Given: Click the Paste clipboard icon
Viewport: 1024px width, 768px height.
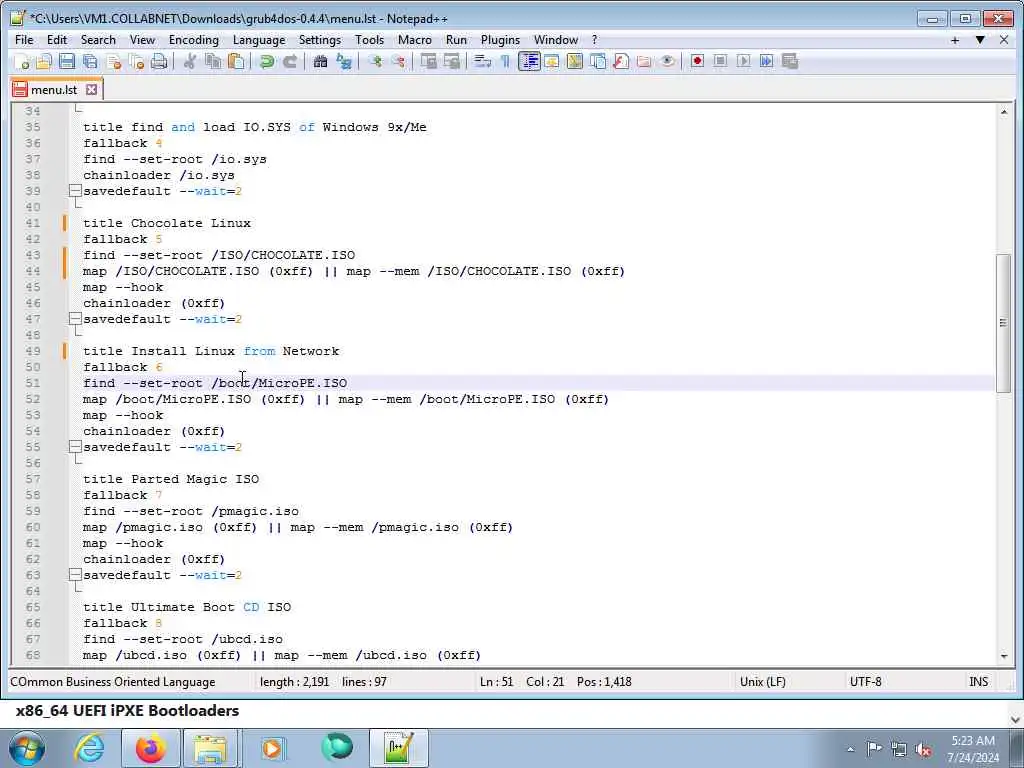Looking at the screenshot, I should pyautogui.click(x=236, y=61).
